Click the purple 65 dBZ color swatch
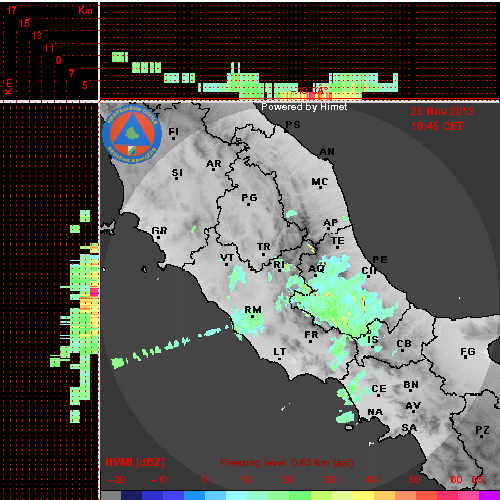This screenshot has width=500, height=500. click(489, 495)
